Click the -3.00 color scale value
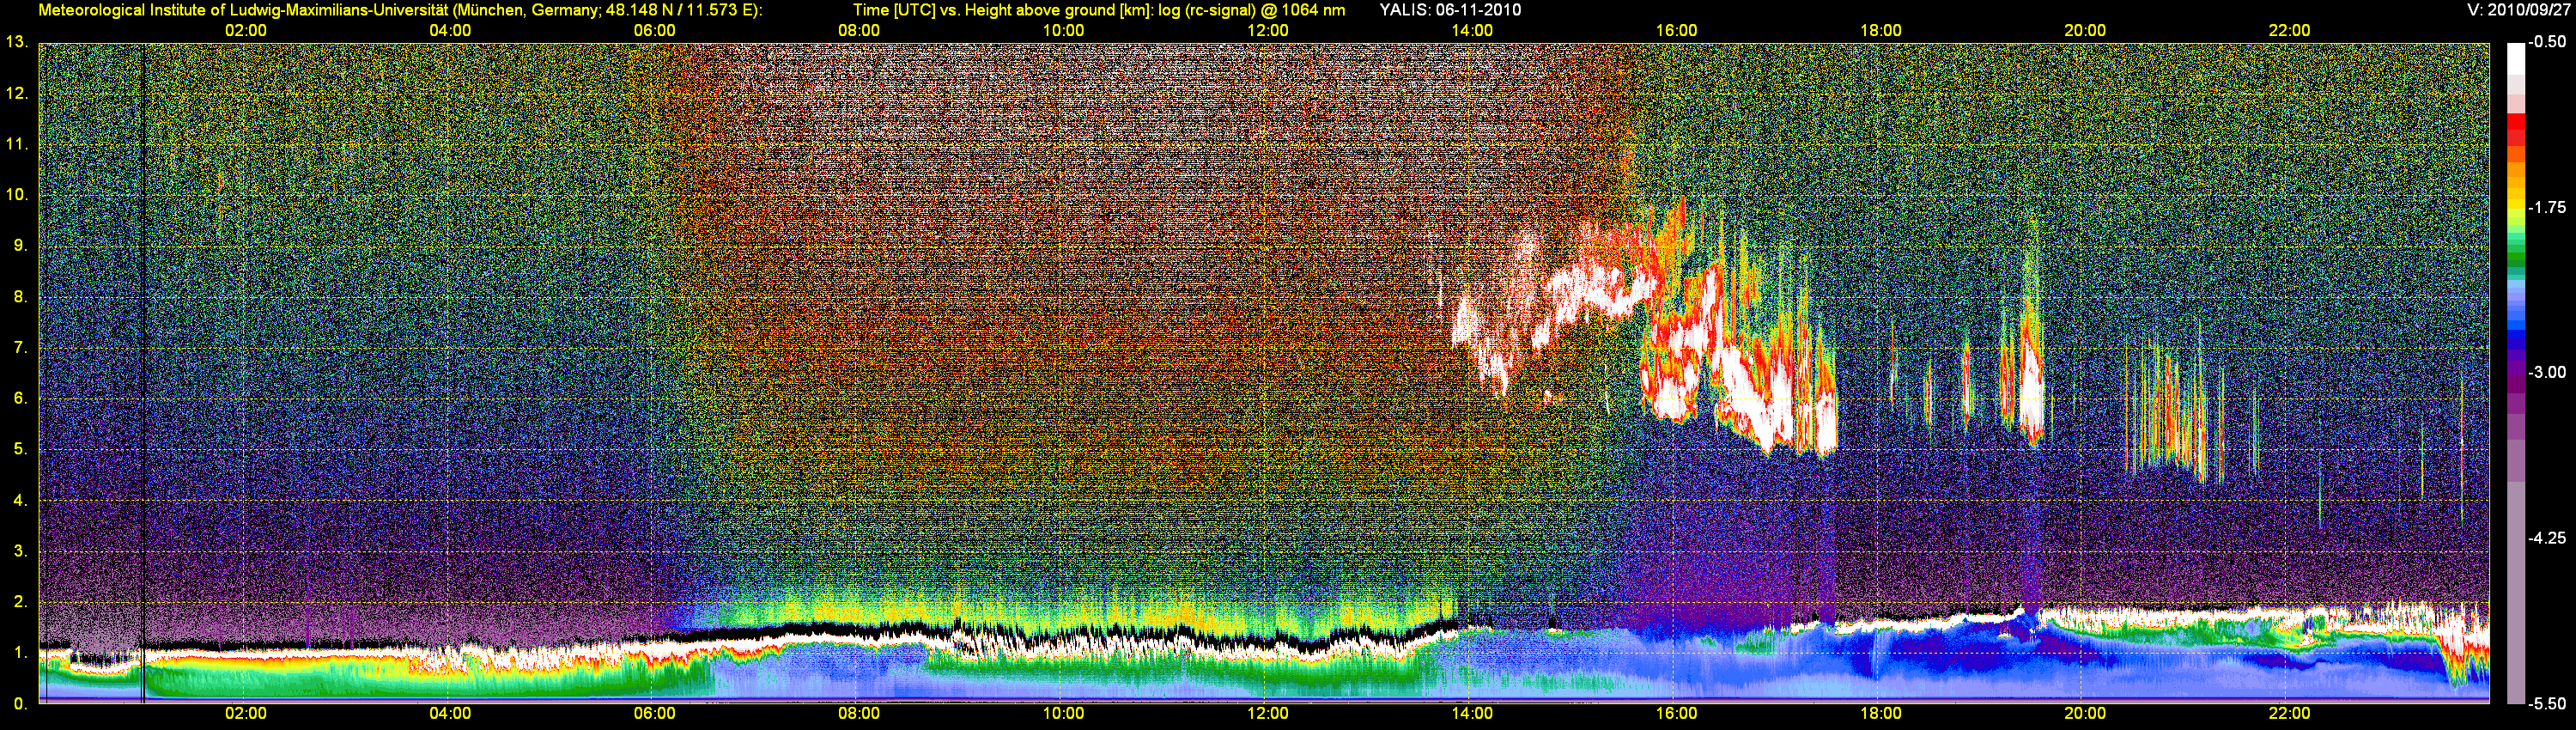Screen dimensions: 2576x730 pyautogui.click(x=2548, y=373)
